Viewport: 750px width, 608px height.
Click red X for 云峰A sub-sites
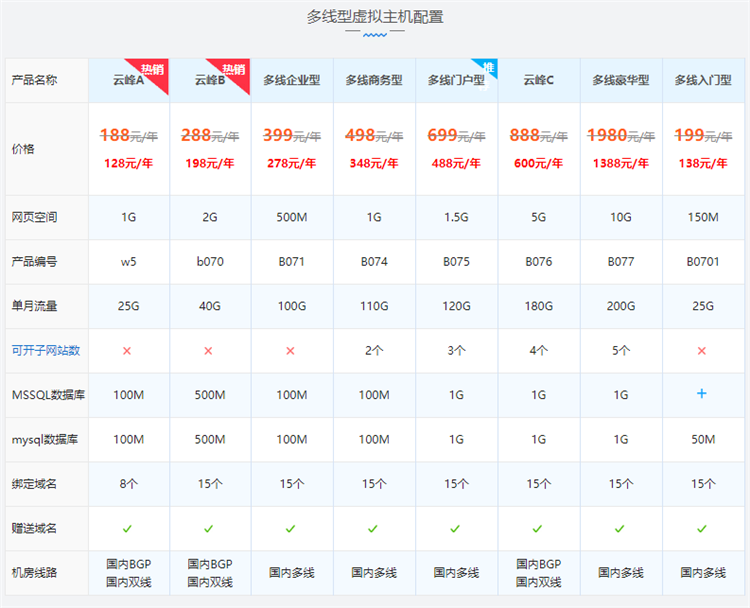click(127, 351)
